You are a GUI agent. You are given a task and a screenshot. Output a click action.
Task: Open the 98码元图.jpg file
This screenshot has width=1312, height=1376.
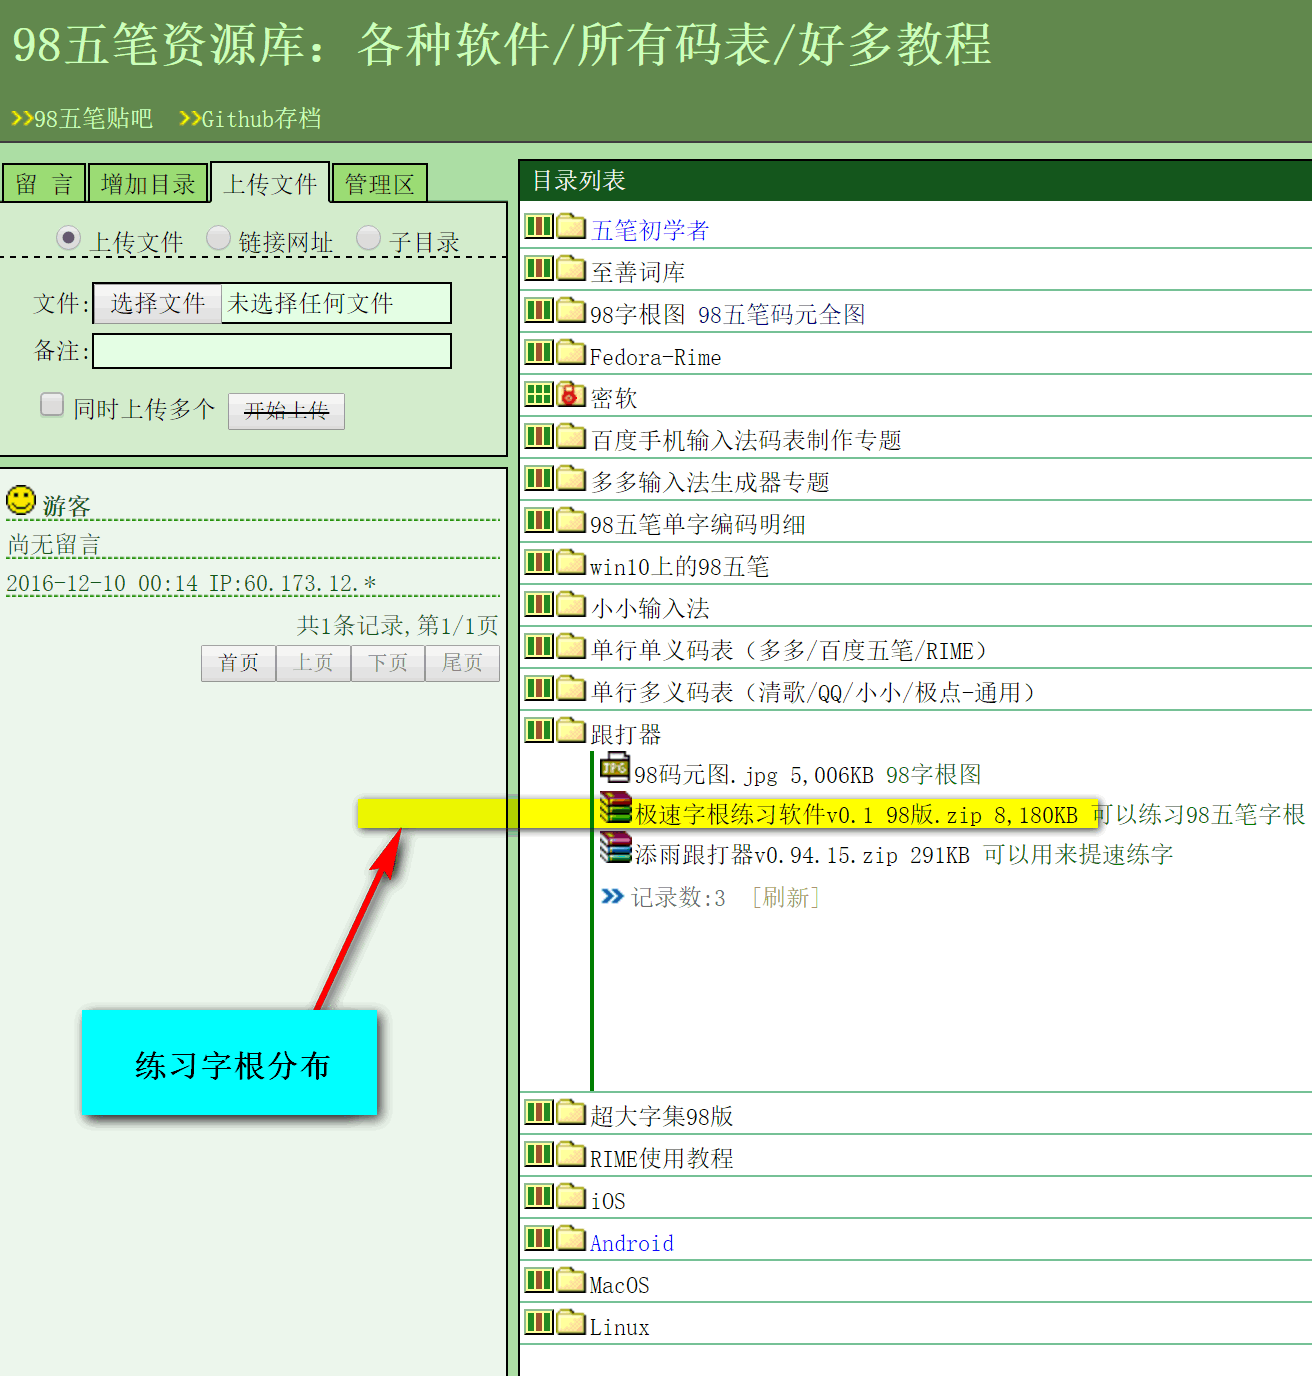coord(705,775)
